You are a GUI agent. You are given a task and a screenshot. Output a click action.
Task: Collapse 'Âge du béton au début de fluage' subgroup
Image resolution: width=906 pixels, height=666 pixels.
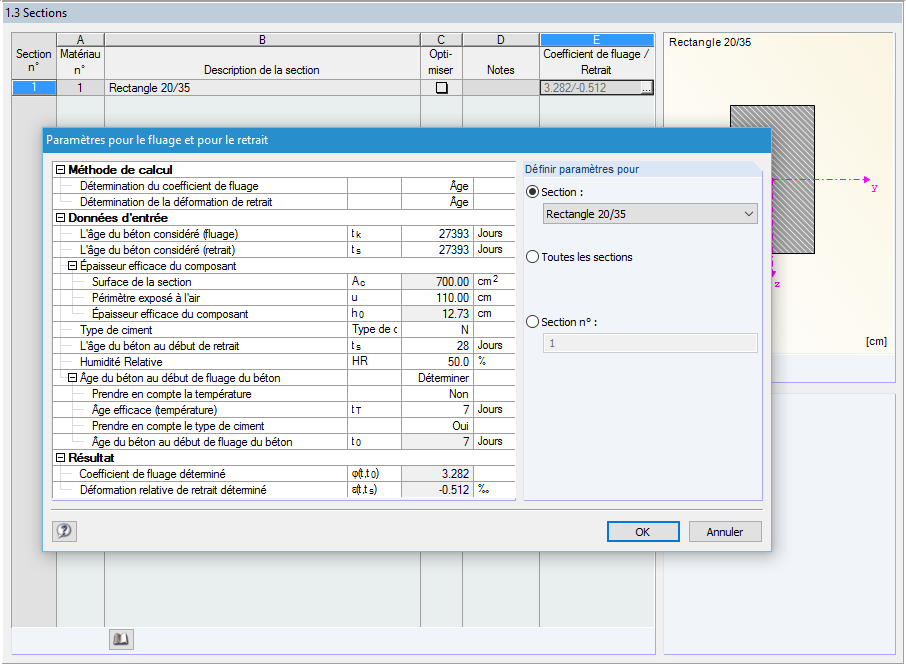[72, 378]
